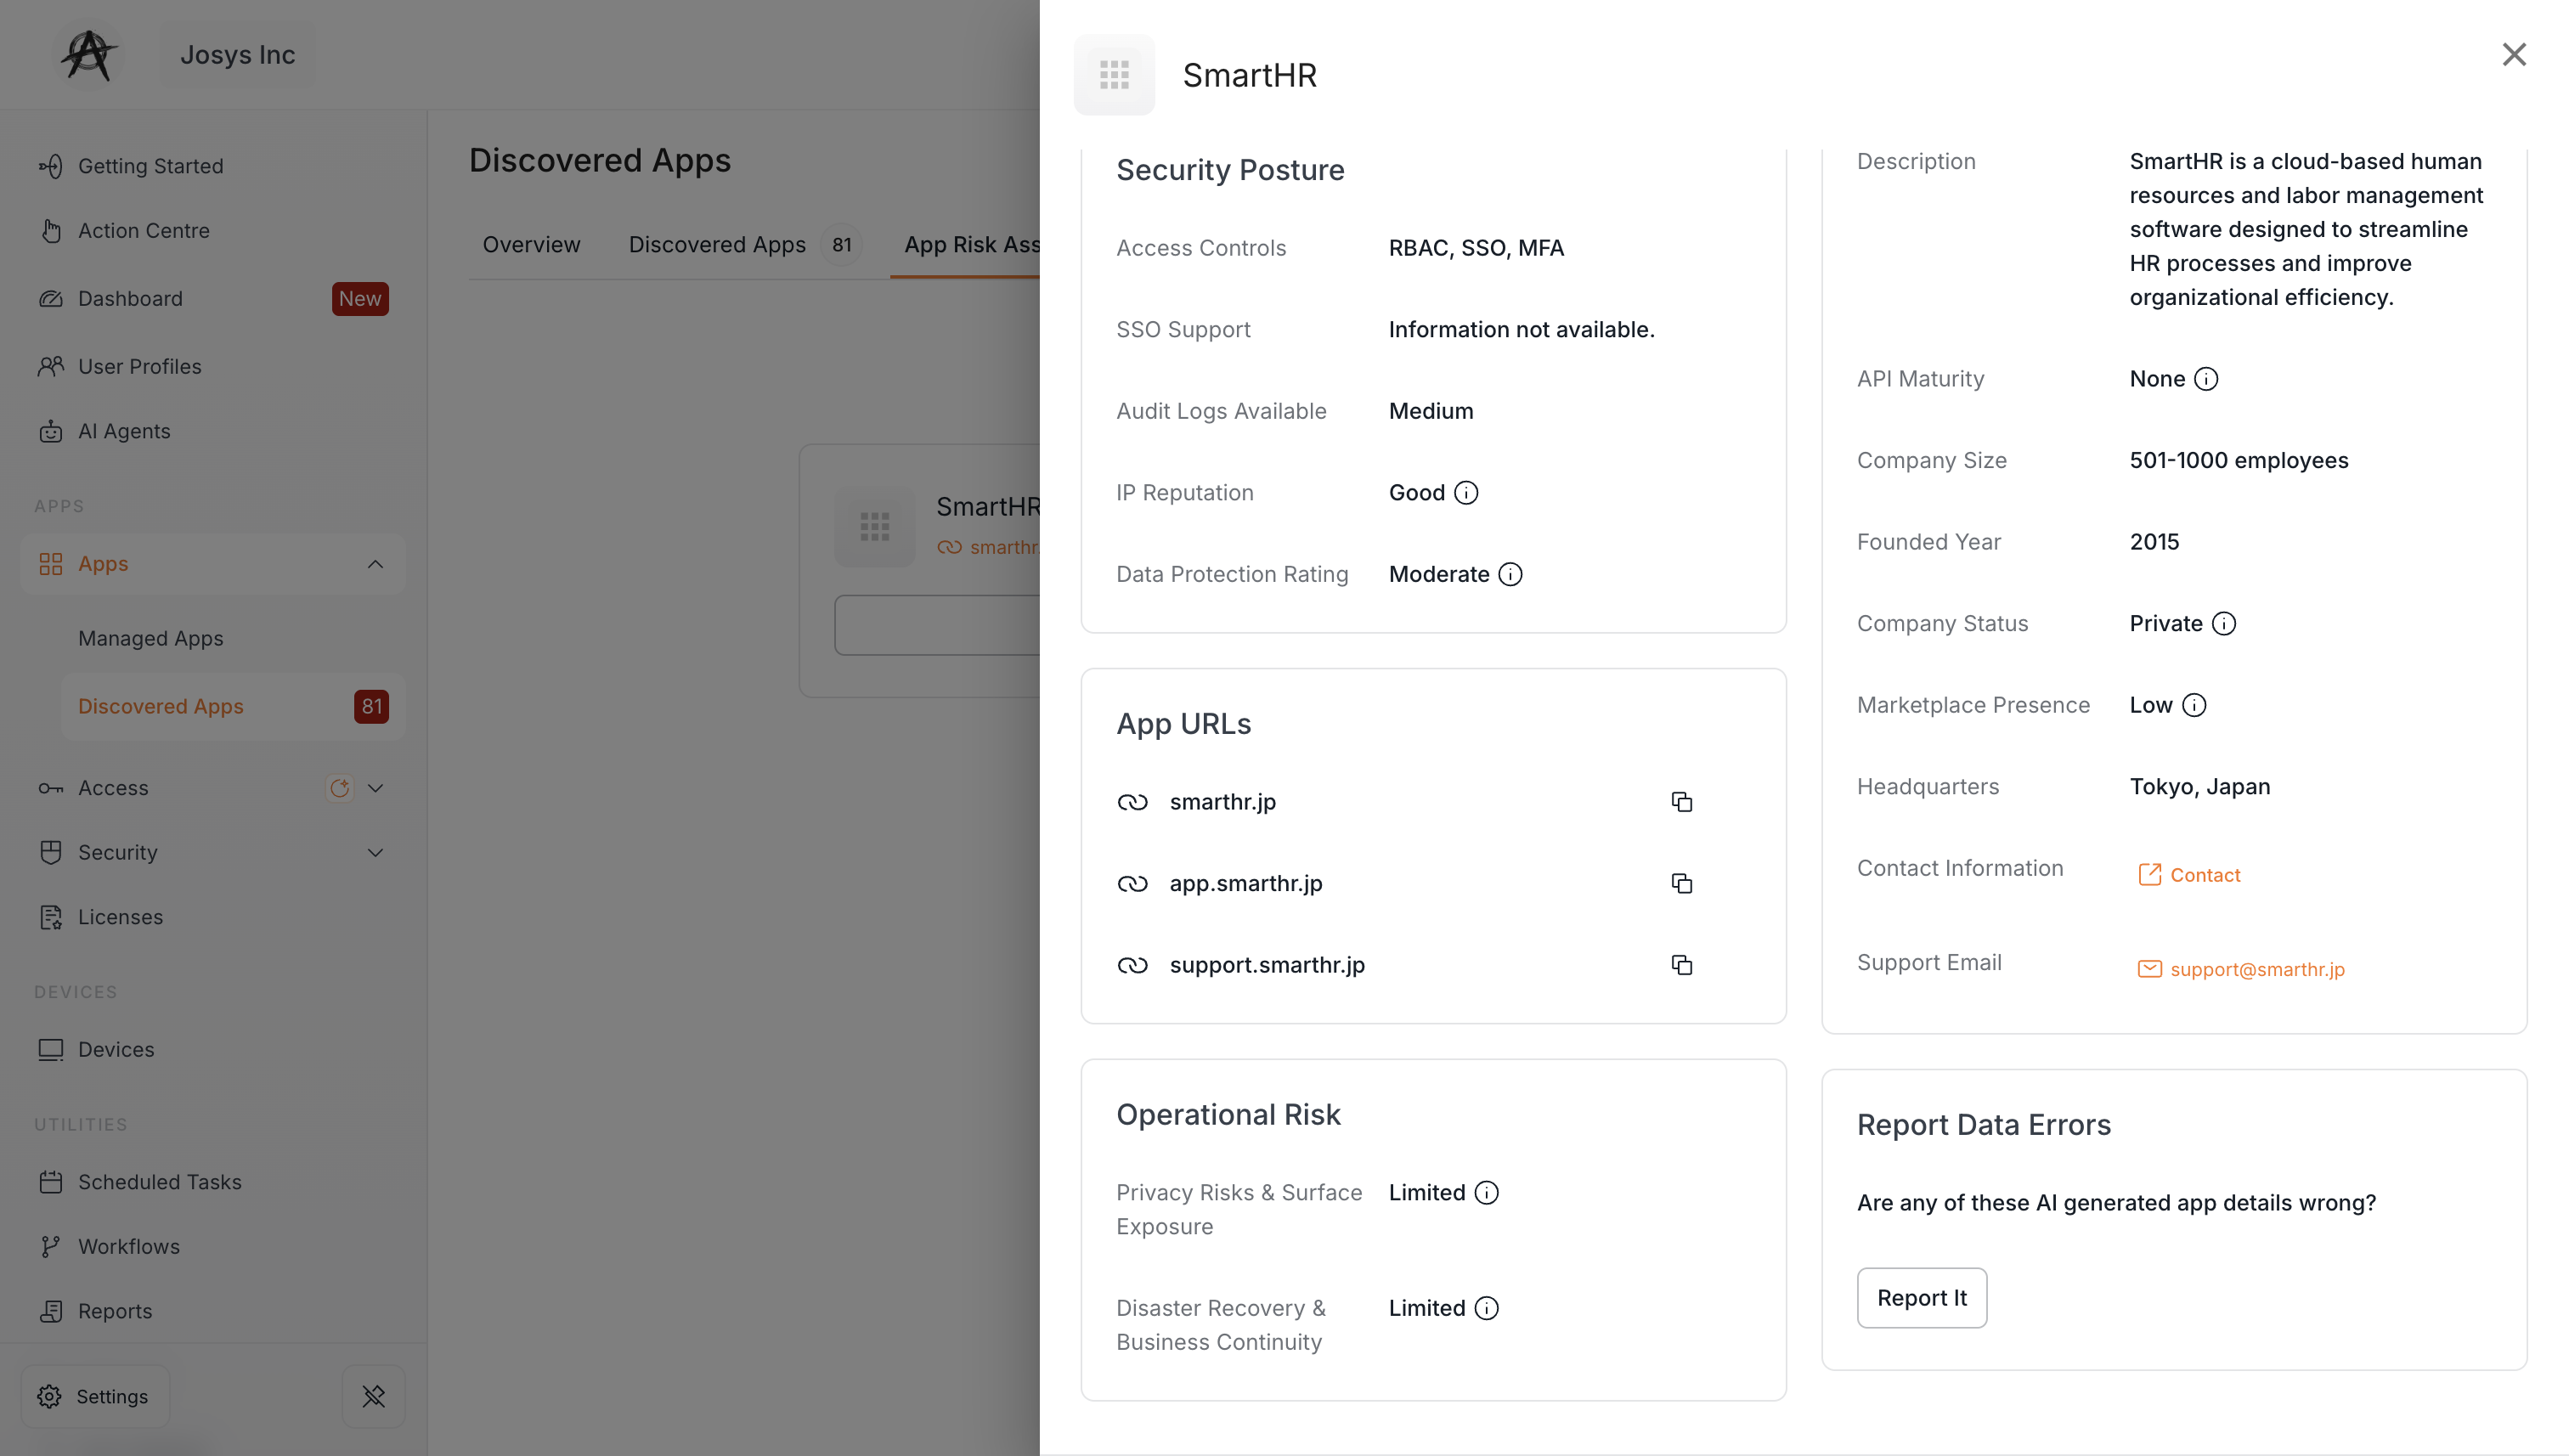Close the SmartHR details panel
Screen dimensions: 2569x1456
click(2513, 55)
